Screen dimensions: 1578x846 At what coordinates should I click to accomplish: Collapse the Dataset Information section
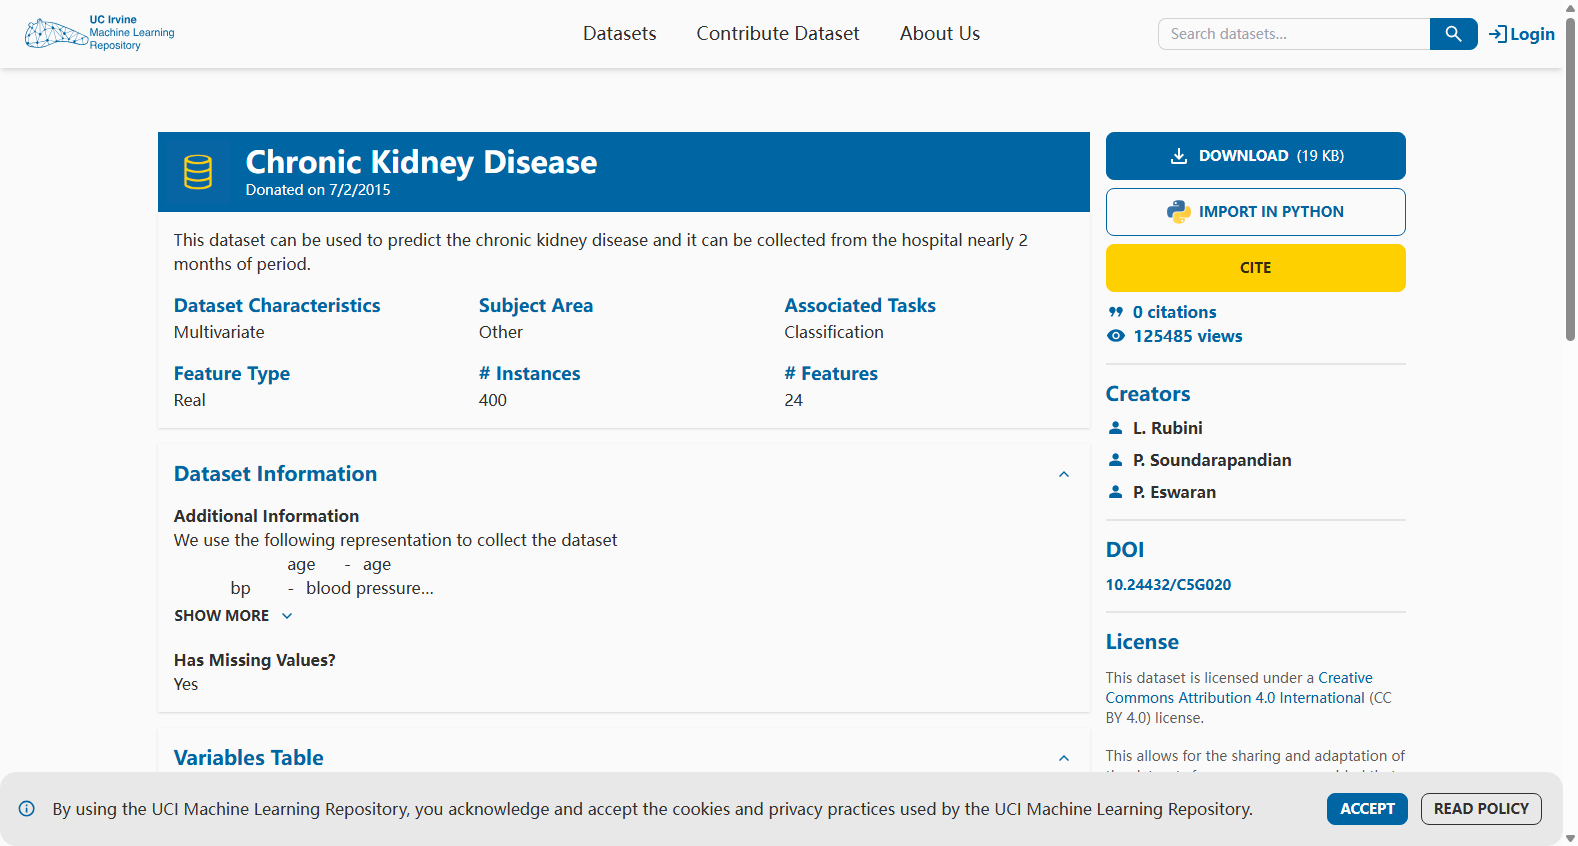pyautogui.click(x=1064, y=474)
